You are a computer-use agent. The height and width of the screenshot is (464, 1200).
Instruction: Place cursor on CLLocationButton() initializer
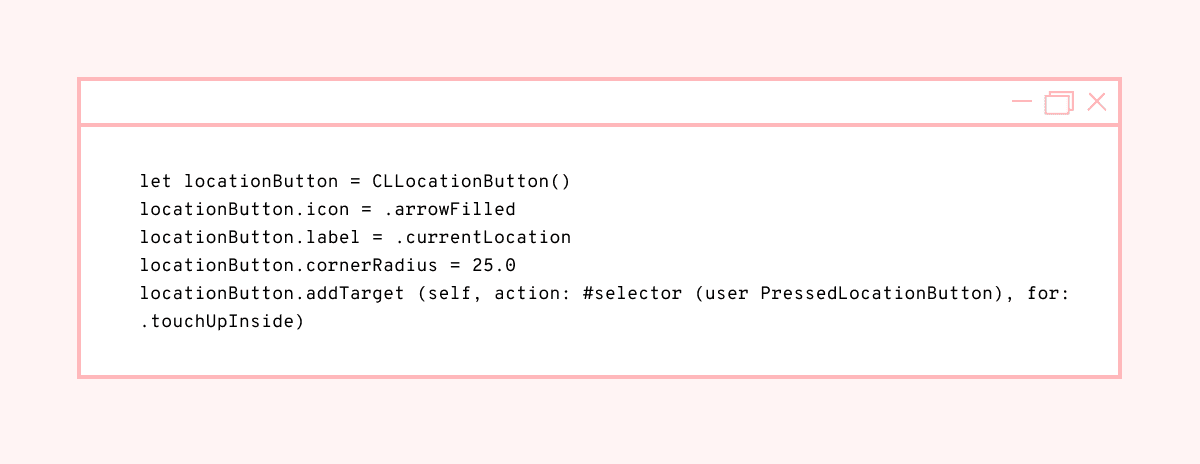click(470, 182)
